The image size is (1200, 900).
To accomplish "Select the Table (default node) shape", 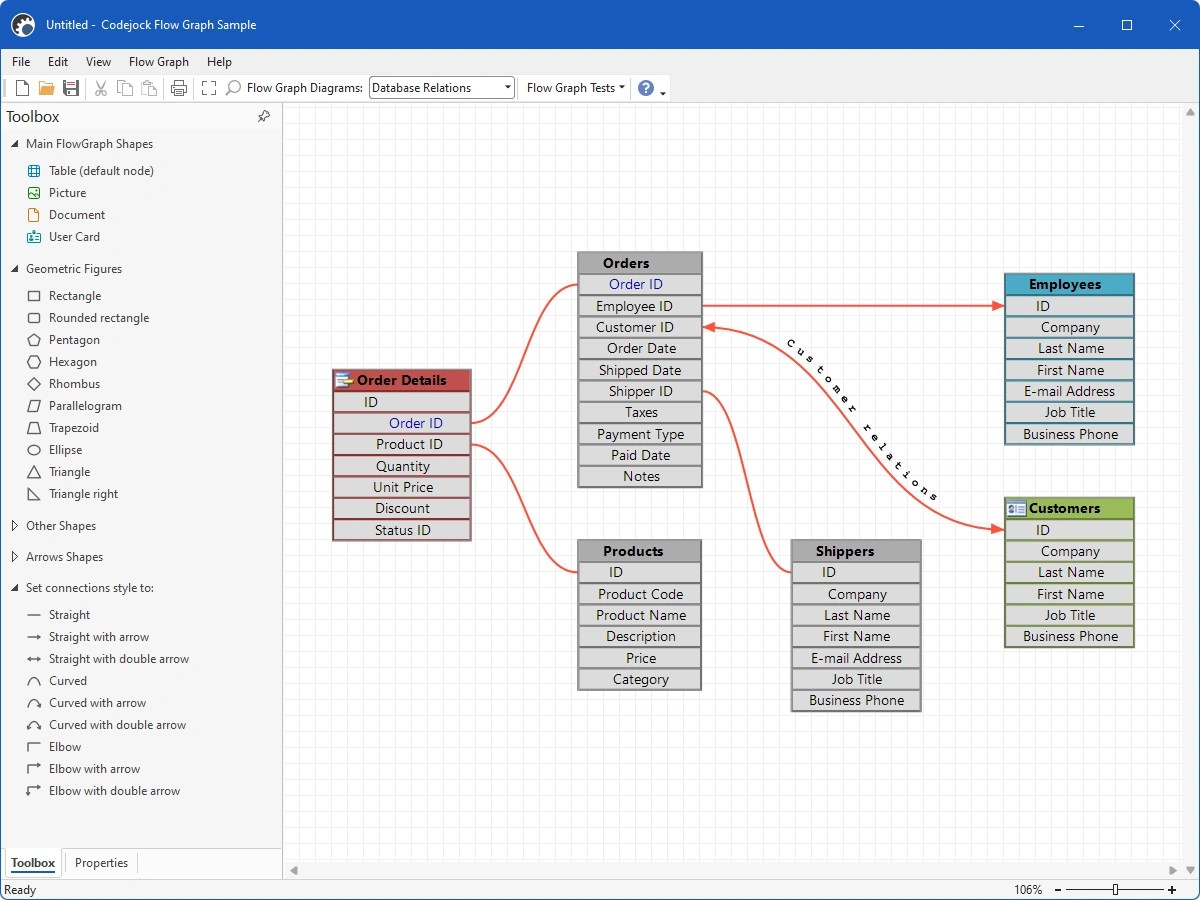I will [101, 171].
